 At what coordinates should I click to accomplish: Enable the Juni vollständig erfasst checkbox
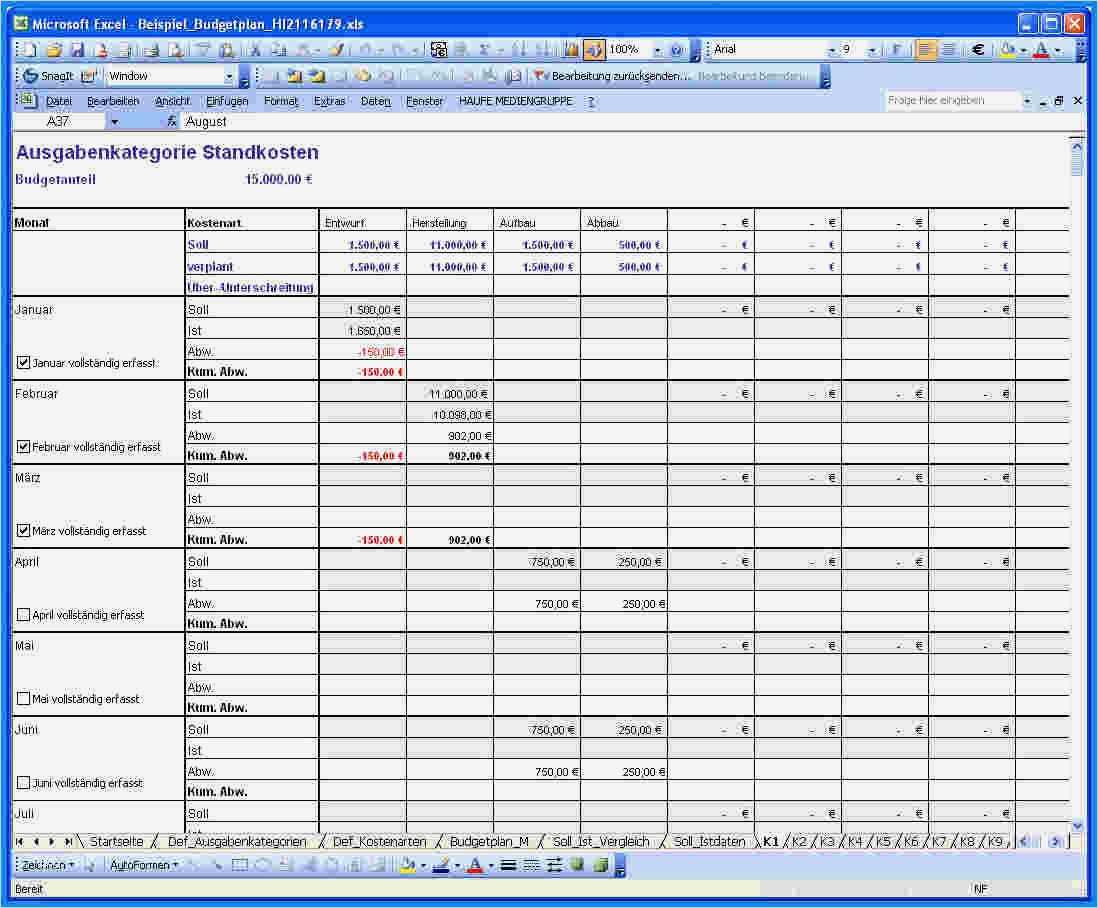click(23, 782)
